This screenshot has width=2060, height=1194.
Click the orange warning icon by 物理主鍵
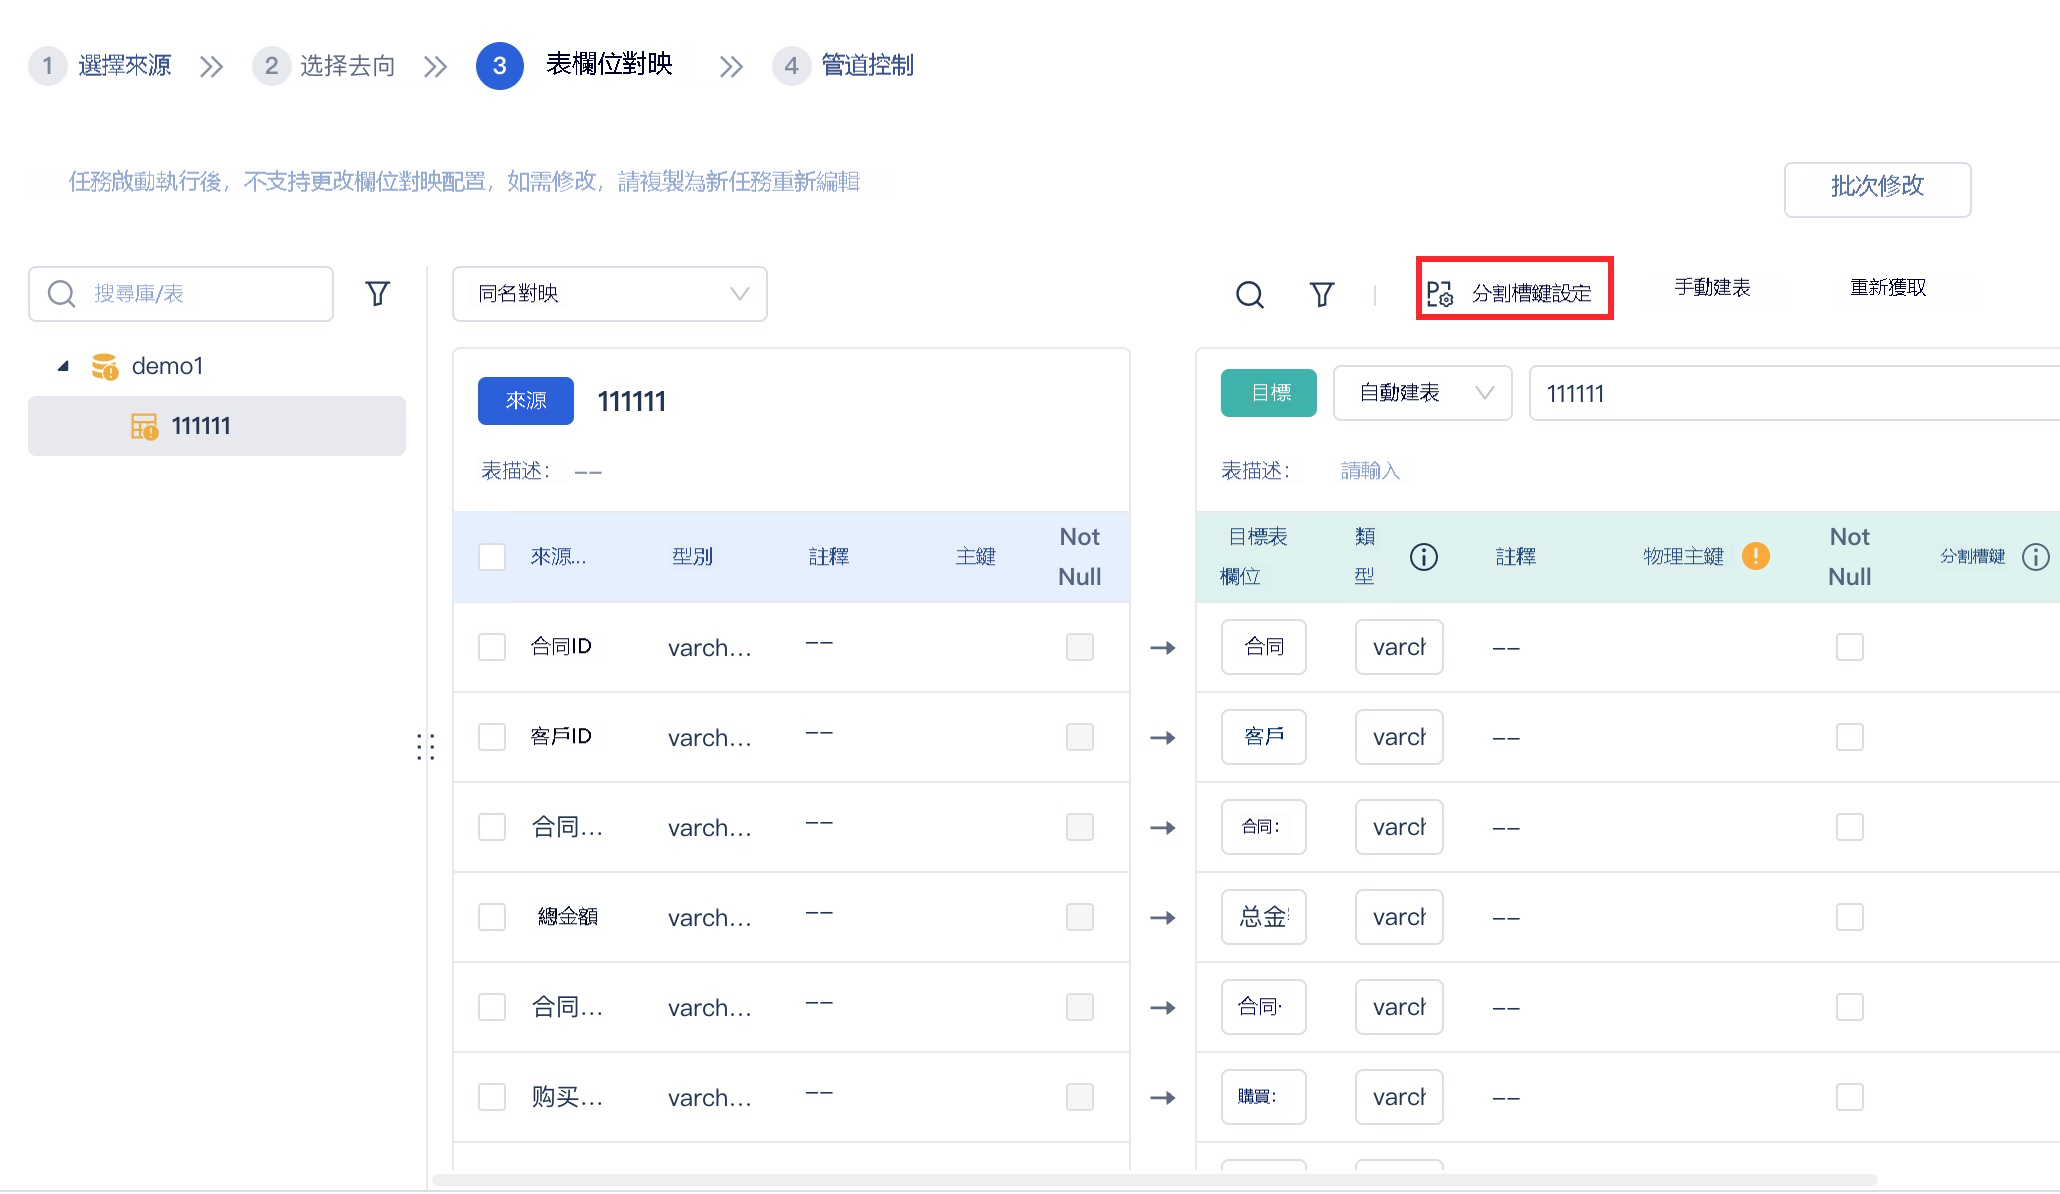[x=1755, y=556]
